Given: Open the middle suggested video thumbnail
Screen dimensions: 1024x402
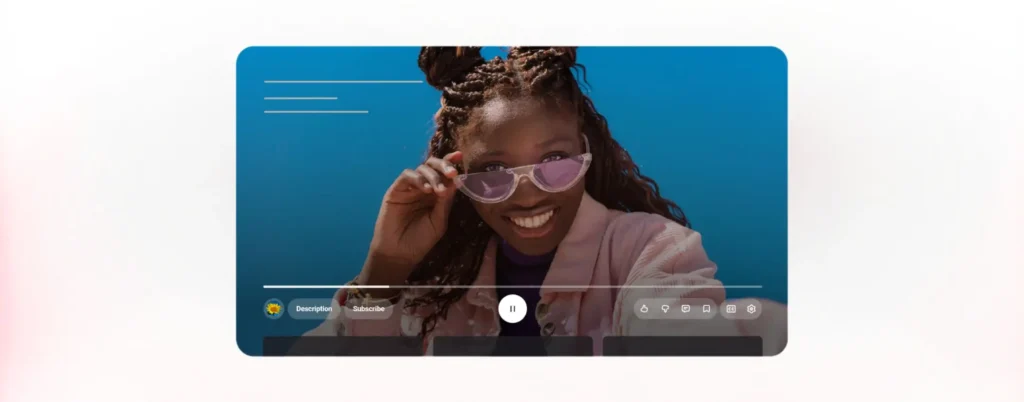Looking at the screenshot, I should 512,346.
